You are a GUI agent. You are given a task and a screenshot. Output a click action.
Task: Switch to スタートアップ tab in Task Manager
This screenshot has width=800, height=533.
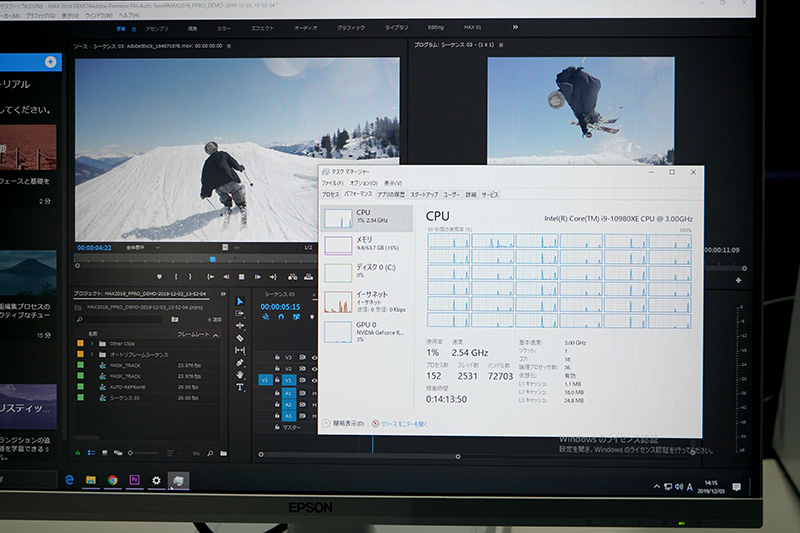[424, 194]
